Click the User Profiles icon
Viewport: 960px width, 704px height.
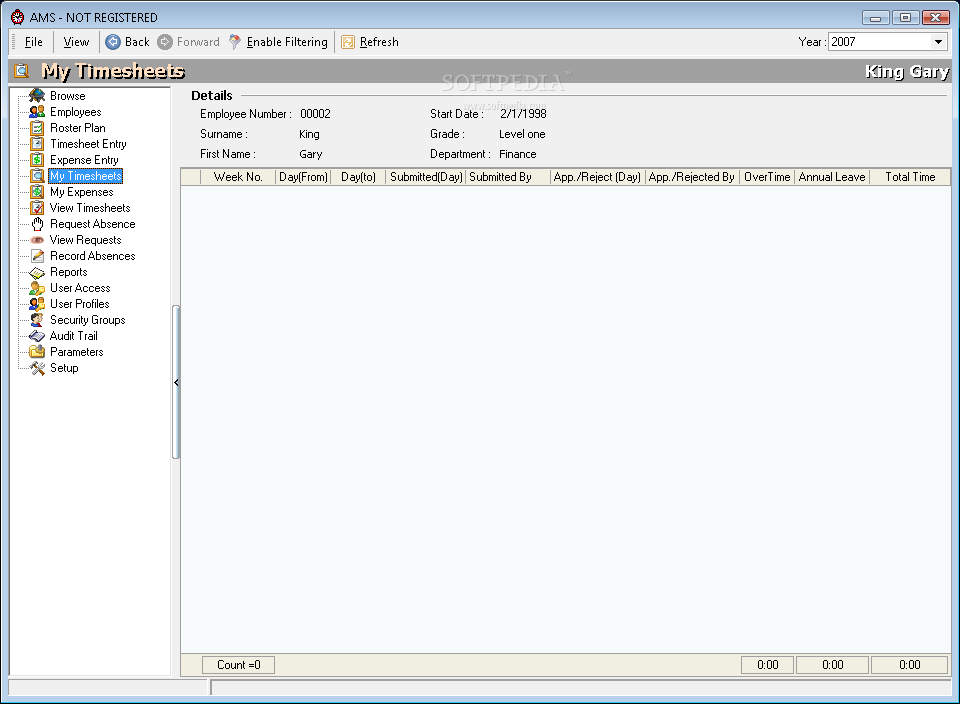(37, 304)
